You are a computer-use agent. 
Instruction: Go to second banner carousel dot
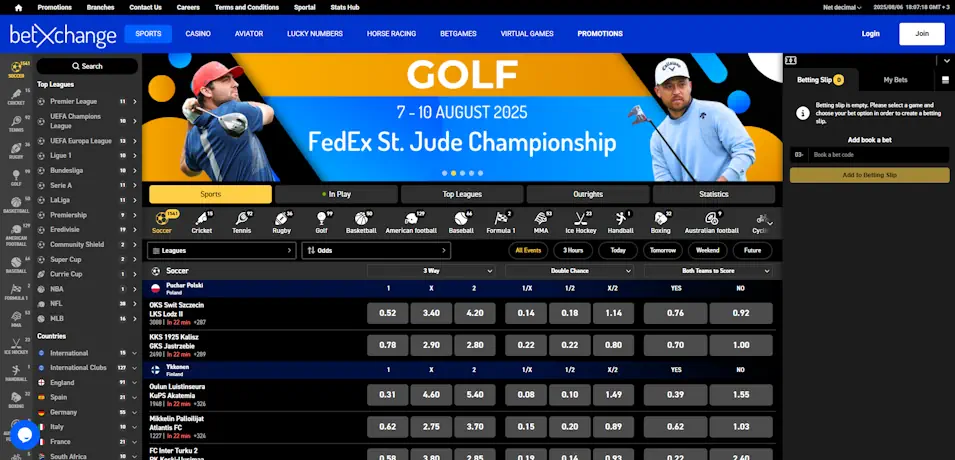[454, 173]
